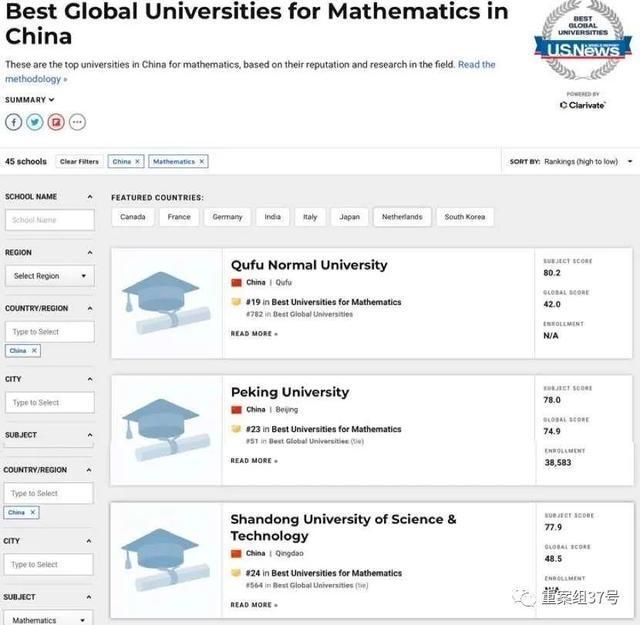The width and height of the screenshot is (640, 625).
Task: Expand the Summary section
Action: point(30,100)
